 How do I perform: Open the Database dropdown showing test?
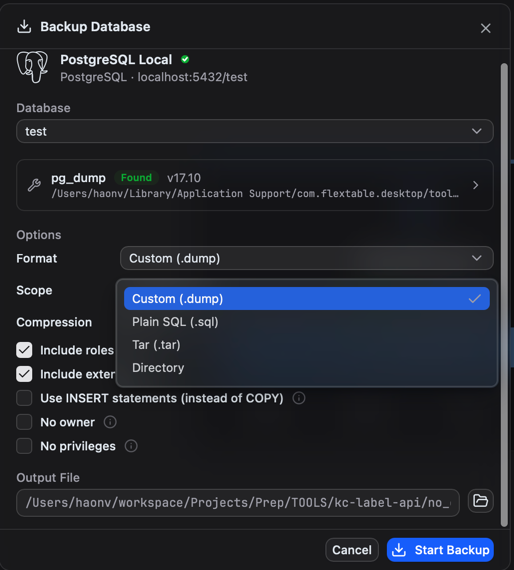tap(255, 131)
